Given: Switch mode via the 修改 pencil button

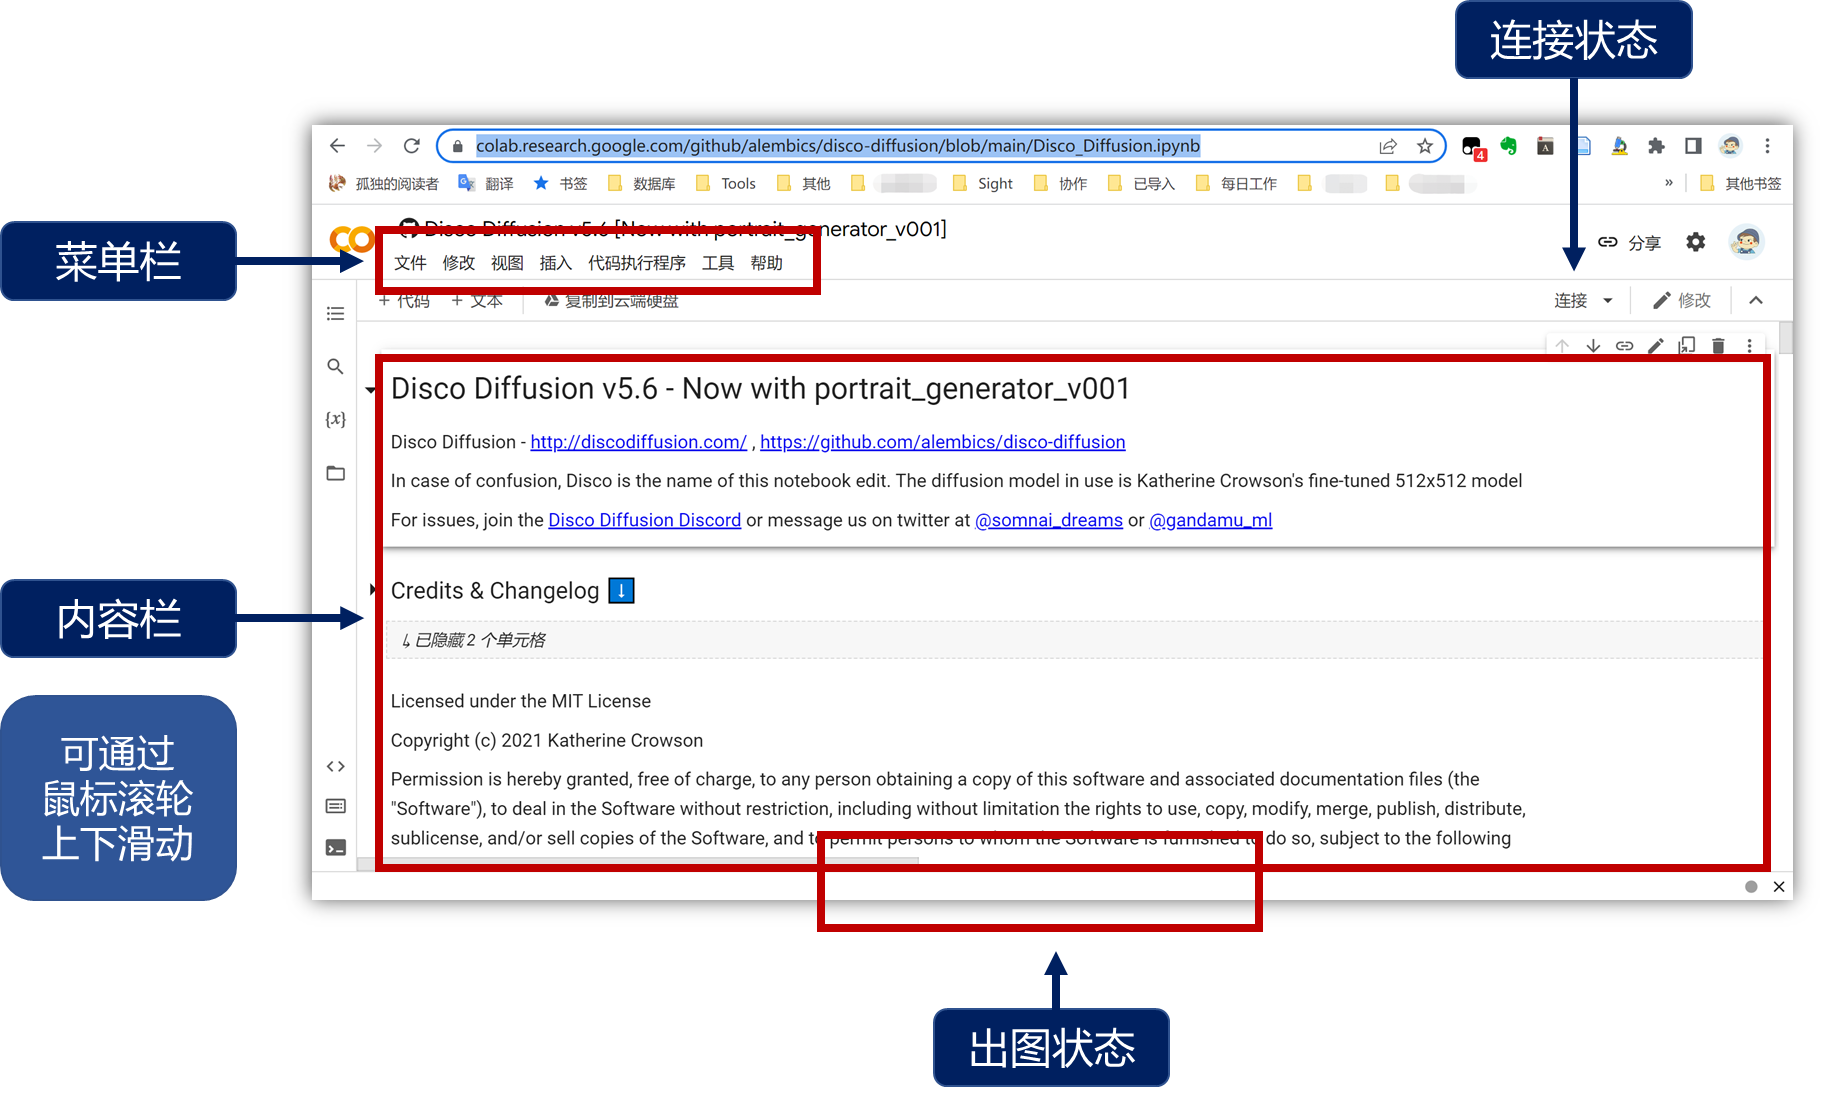Looking at the screenshot, I should point(1682,301).
